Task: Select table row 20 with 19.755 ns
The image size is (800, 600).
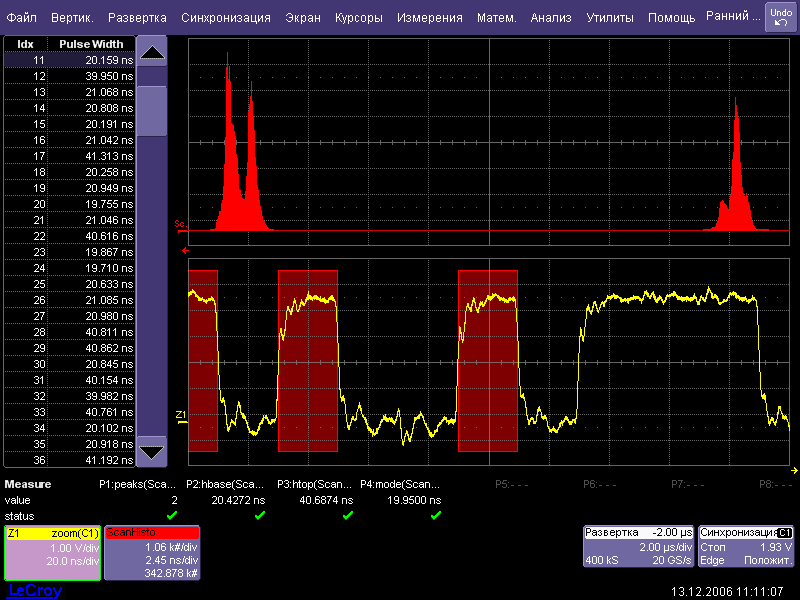Action: (70, 204)
